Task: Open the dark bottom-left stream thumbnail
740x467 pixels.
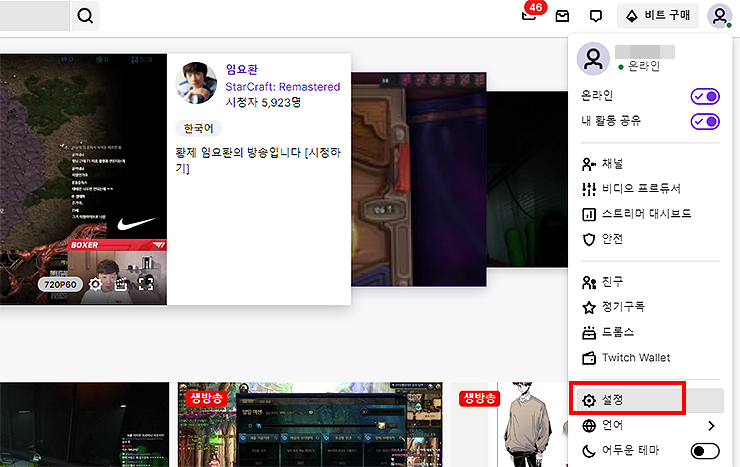Action: [x=84, y=425]
